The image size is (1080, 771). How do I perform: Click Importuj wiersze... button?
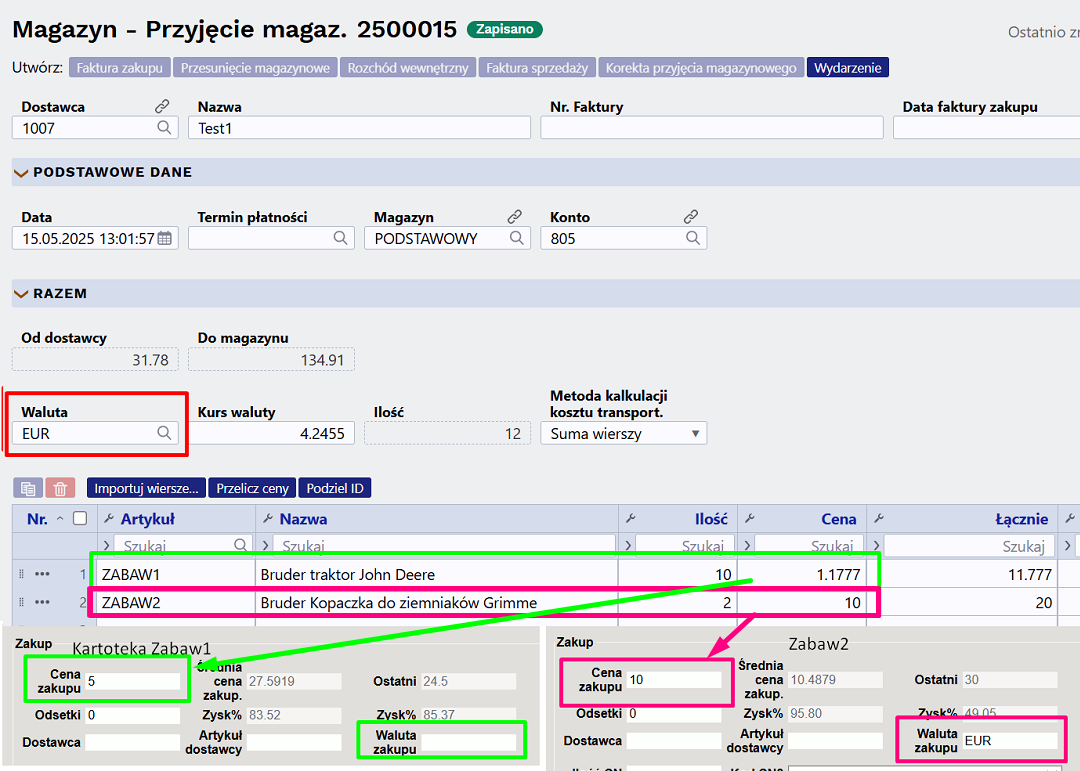(146, 488)
